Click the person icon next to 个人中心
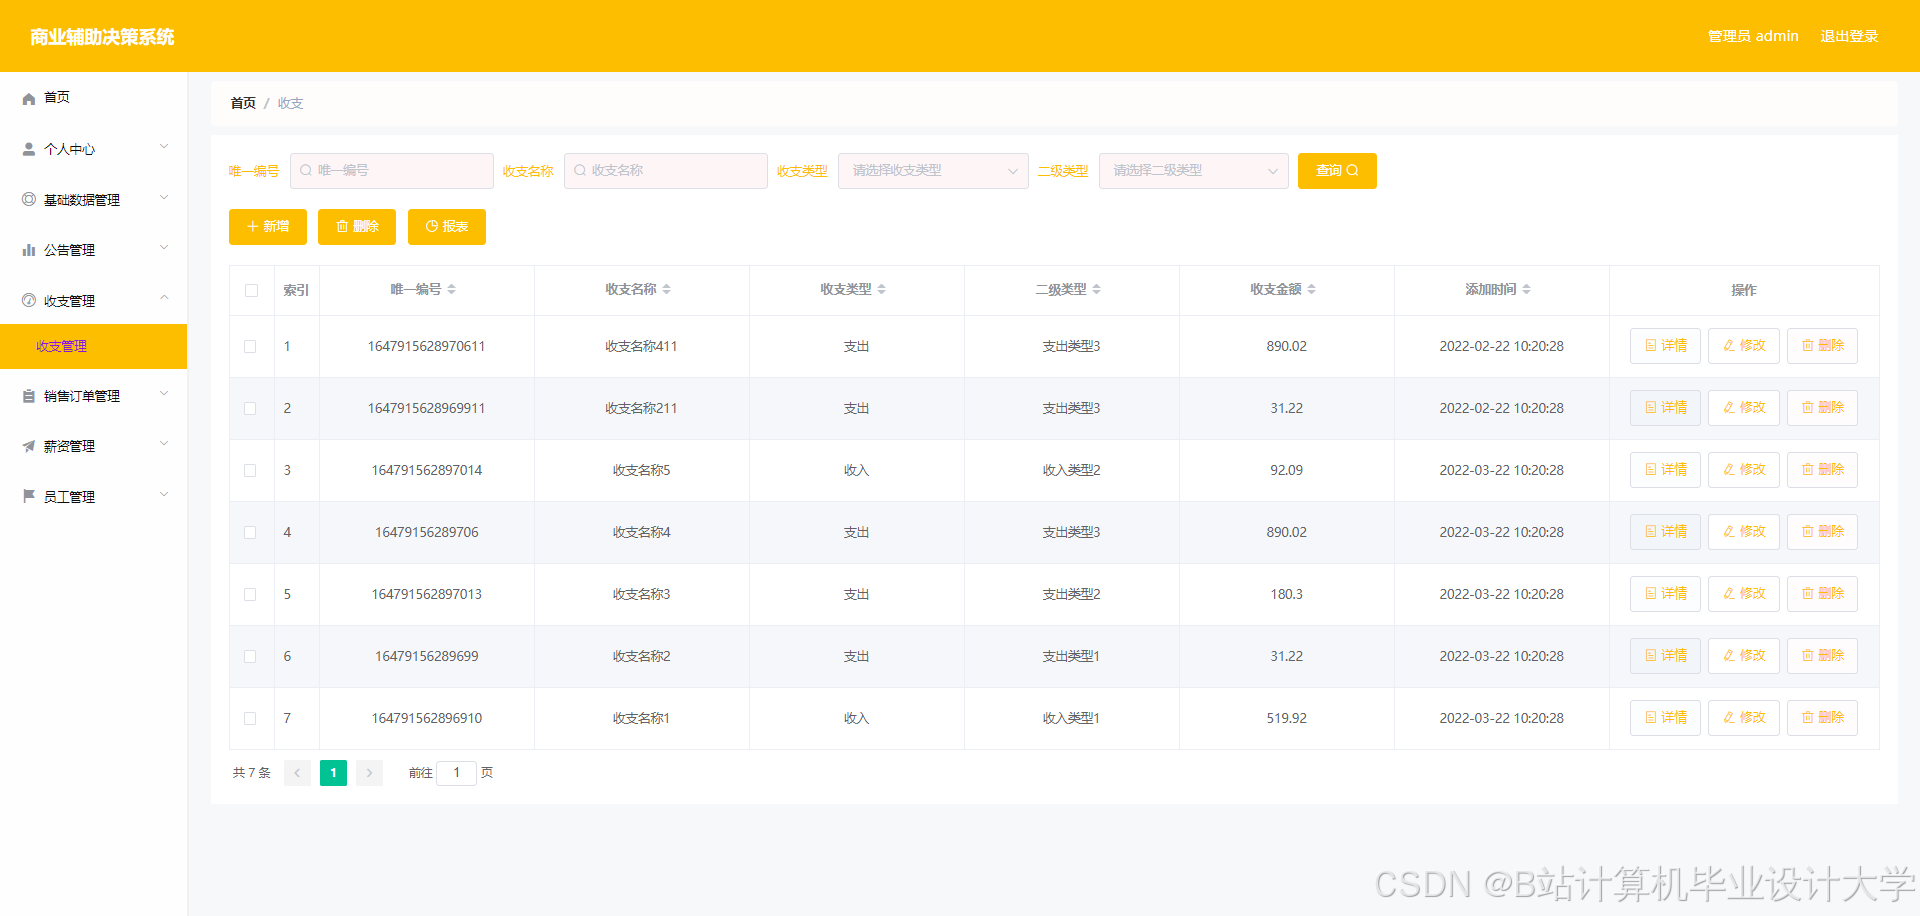 pos(29,149)
